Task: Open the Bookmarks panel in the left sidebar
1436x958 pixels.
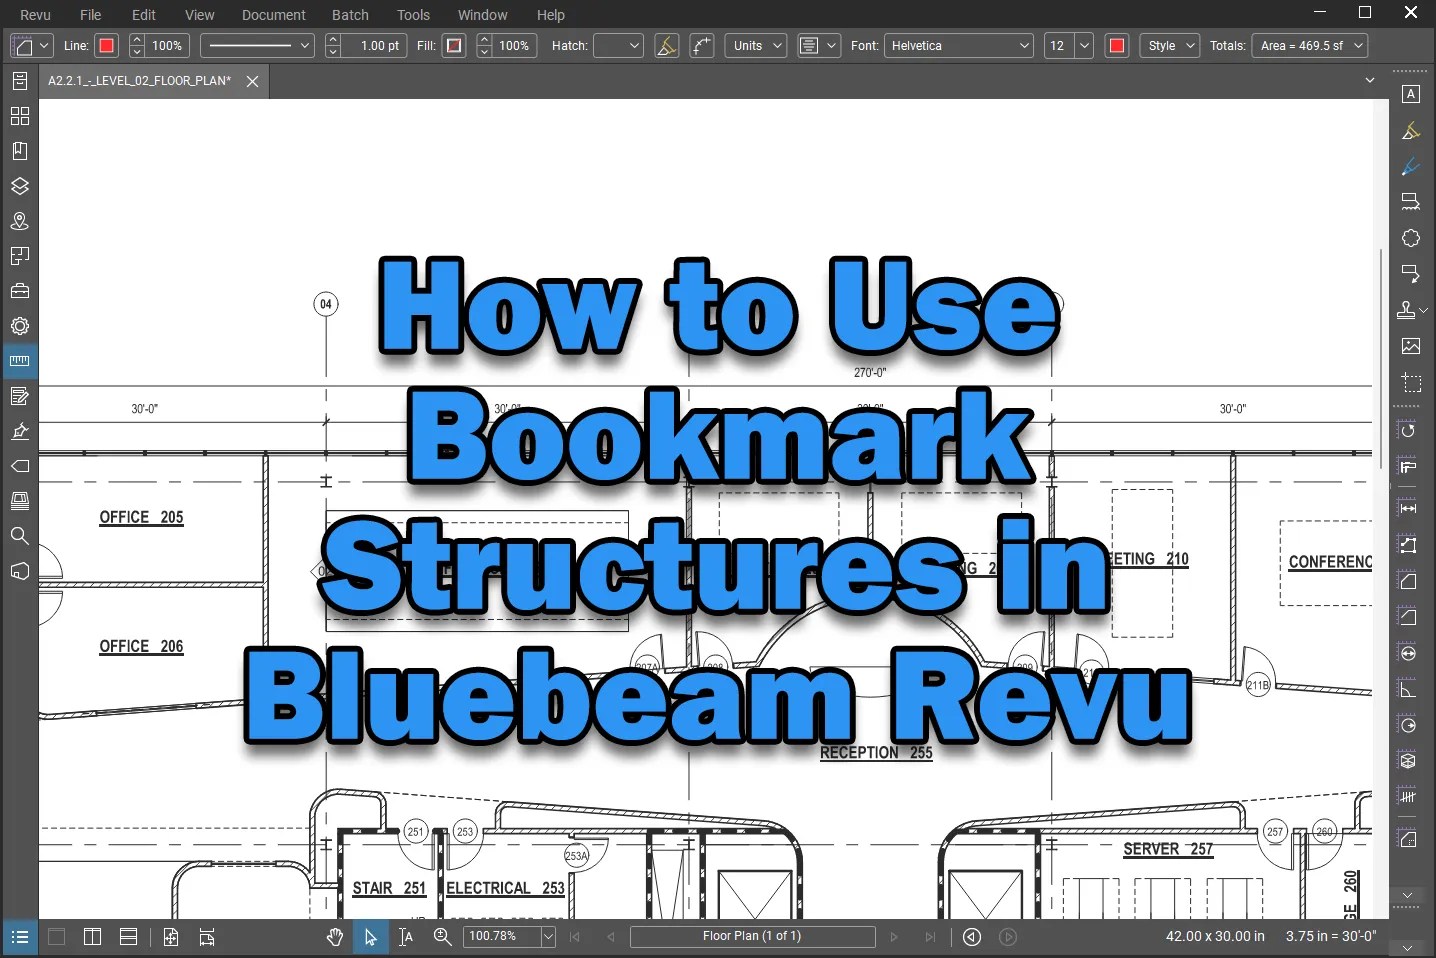Action: 20,151
